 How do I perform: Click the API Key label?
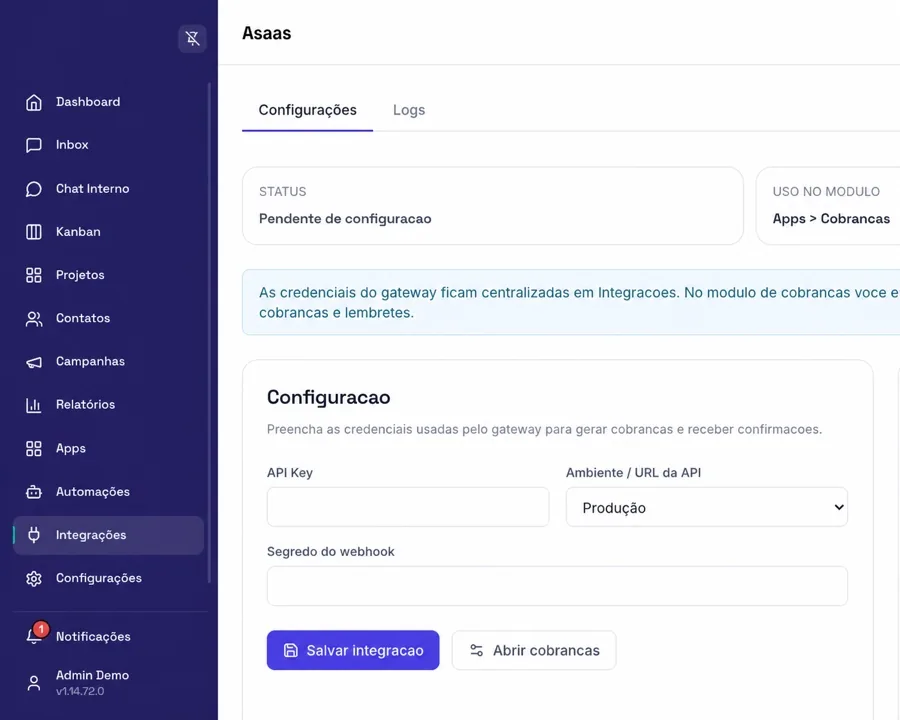point(290,473)
